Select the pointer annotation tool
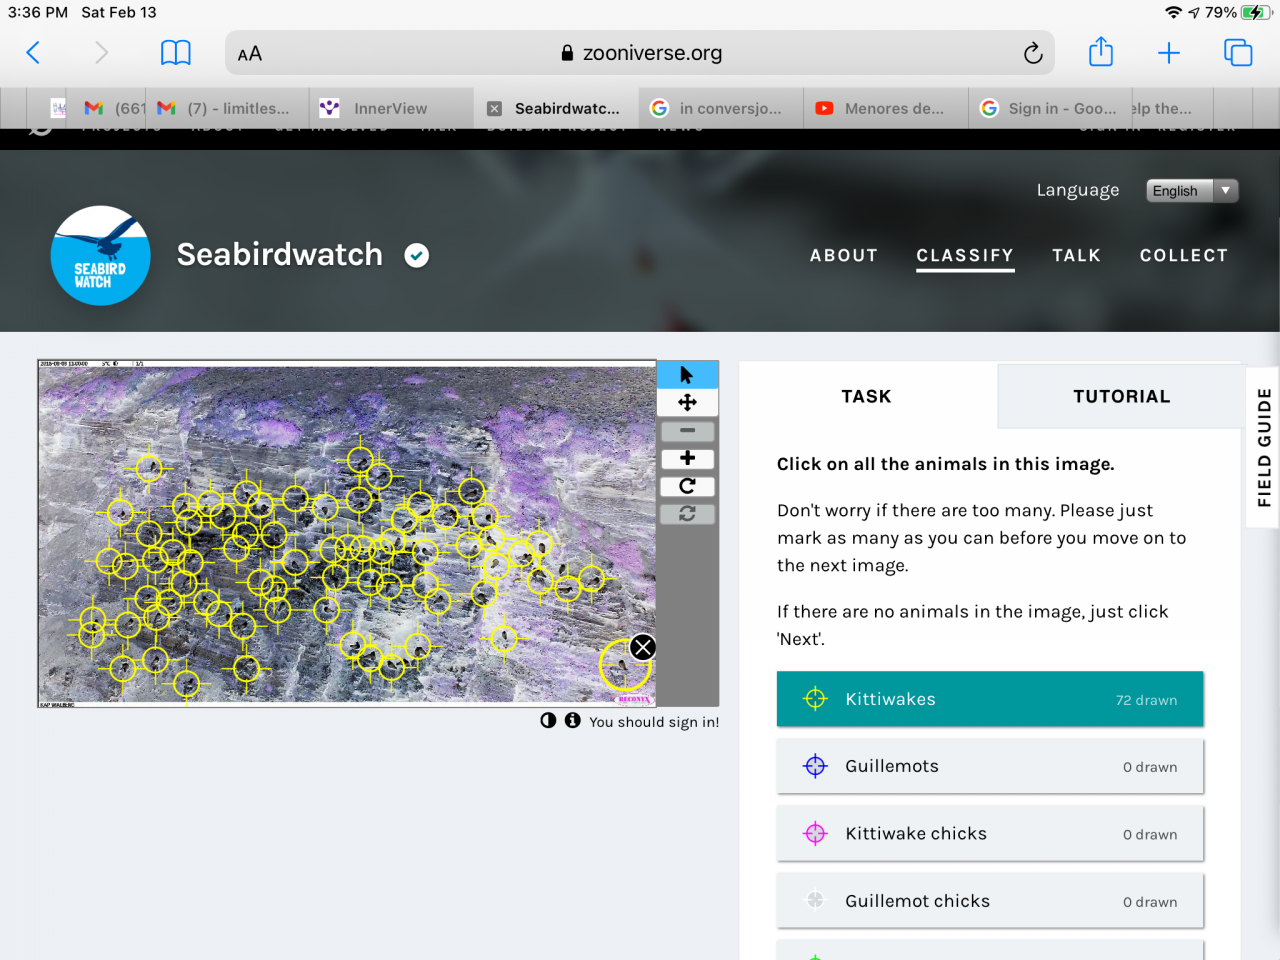 [x=687, y=375]
